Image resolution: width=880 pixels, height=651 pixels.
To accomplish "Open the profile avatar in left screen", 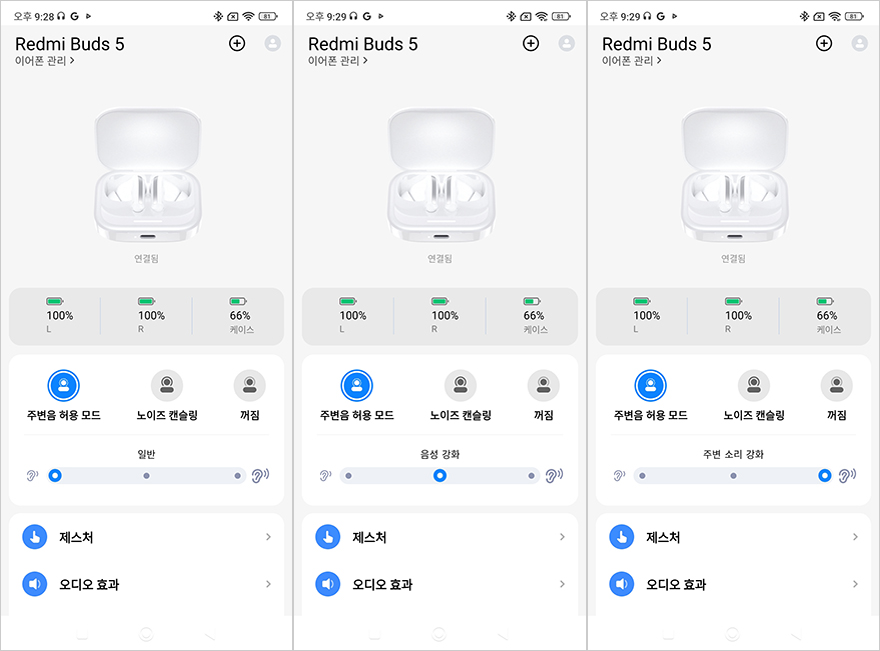I will [x=273, y=43].
